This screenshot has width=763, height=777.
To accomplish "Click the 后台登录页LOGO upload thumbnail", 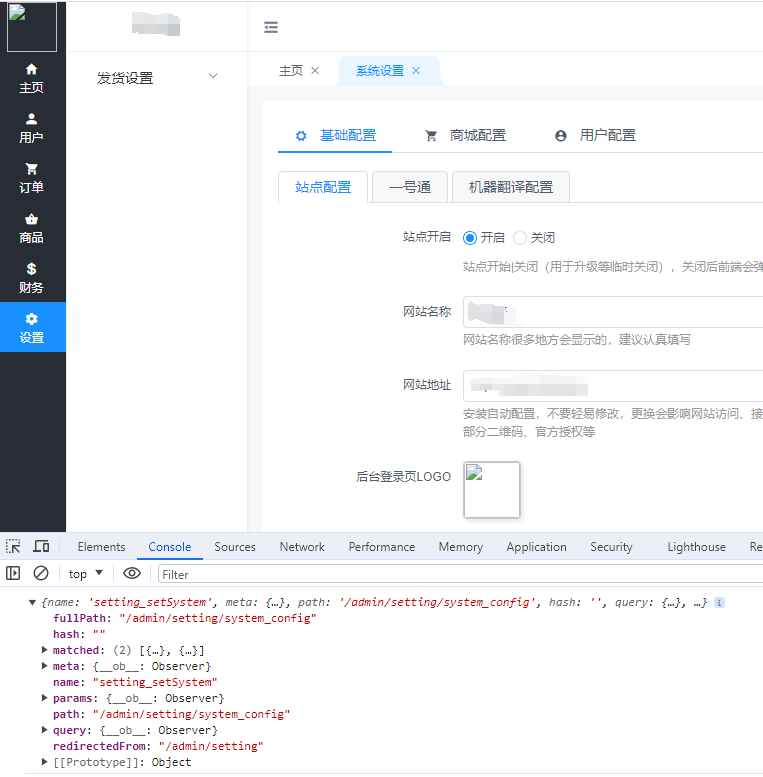I will tap(491, 490).
